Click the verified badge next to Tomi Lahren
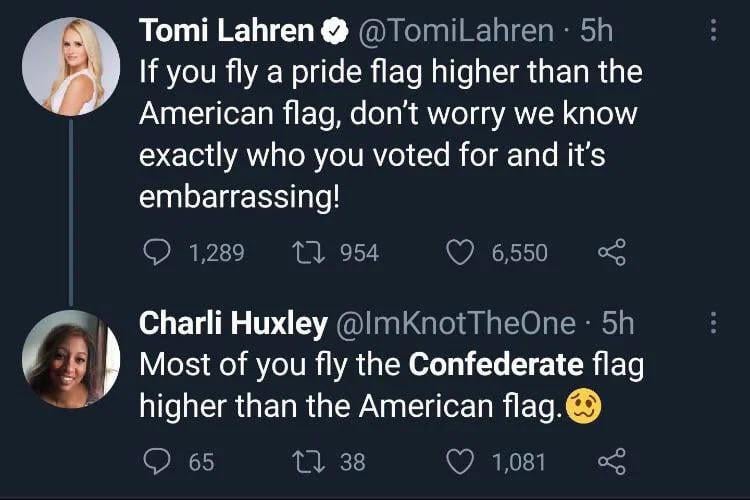 click(332, 32)
